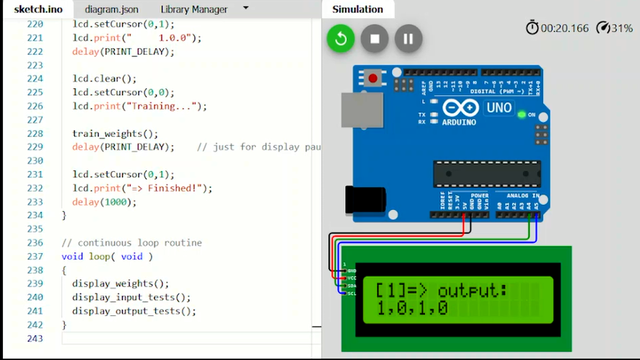
Task: Click the Arduino RX LED
Action: point(434,122)
